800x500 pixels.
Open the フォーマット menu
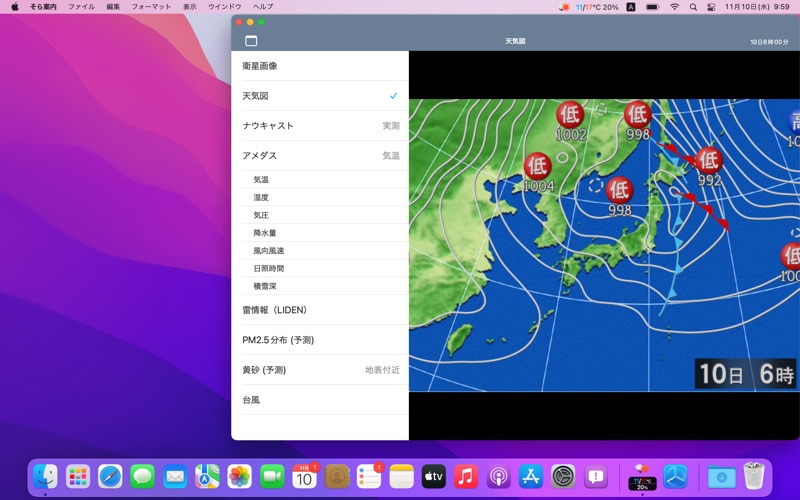[x=151, y=7]
